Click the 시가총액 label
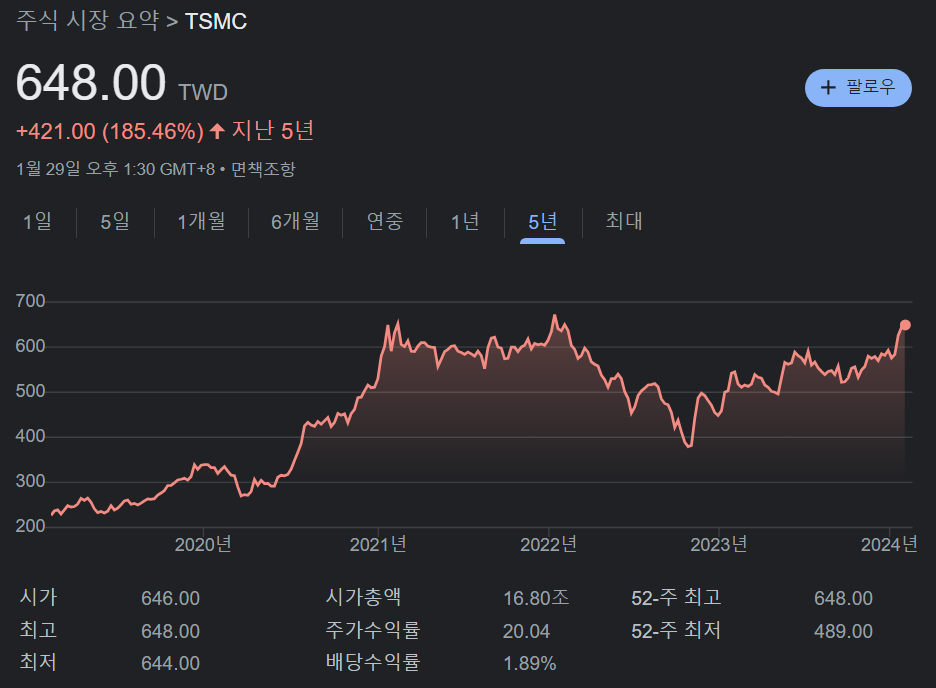This screenshot has height=688, width=936. (363, 597)
